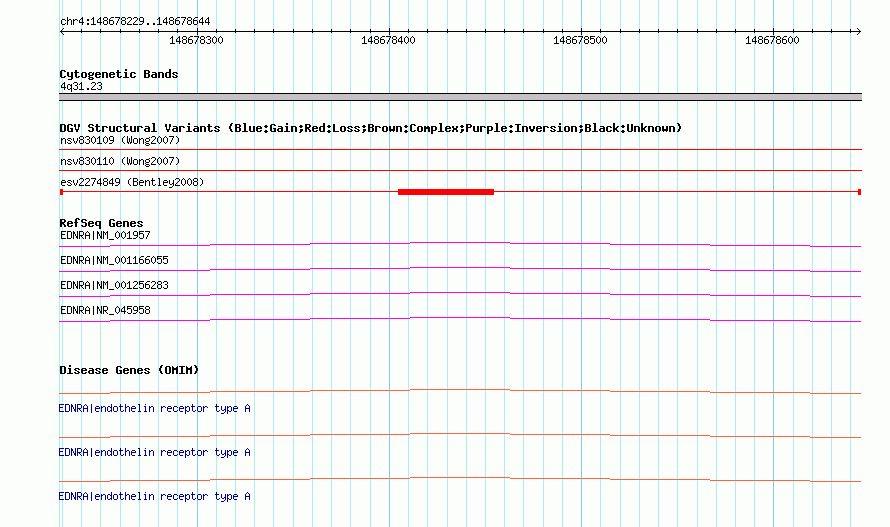Click the grey 4q31.23 cytogenetic band bar

coord(460,97)
